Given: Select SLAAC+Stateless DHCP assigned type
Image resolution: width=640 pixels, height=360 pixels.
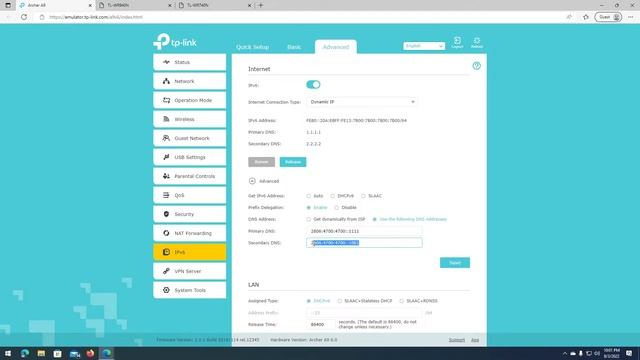Looking at the screenshot, I should point(340,301).
